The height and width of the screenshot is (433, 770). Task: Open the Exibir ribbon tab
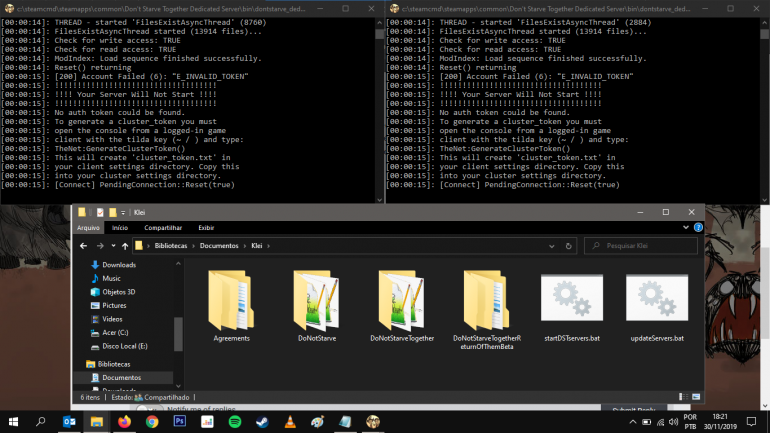coord(206,228)
